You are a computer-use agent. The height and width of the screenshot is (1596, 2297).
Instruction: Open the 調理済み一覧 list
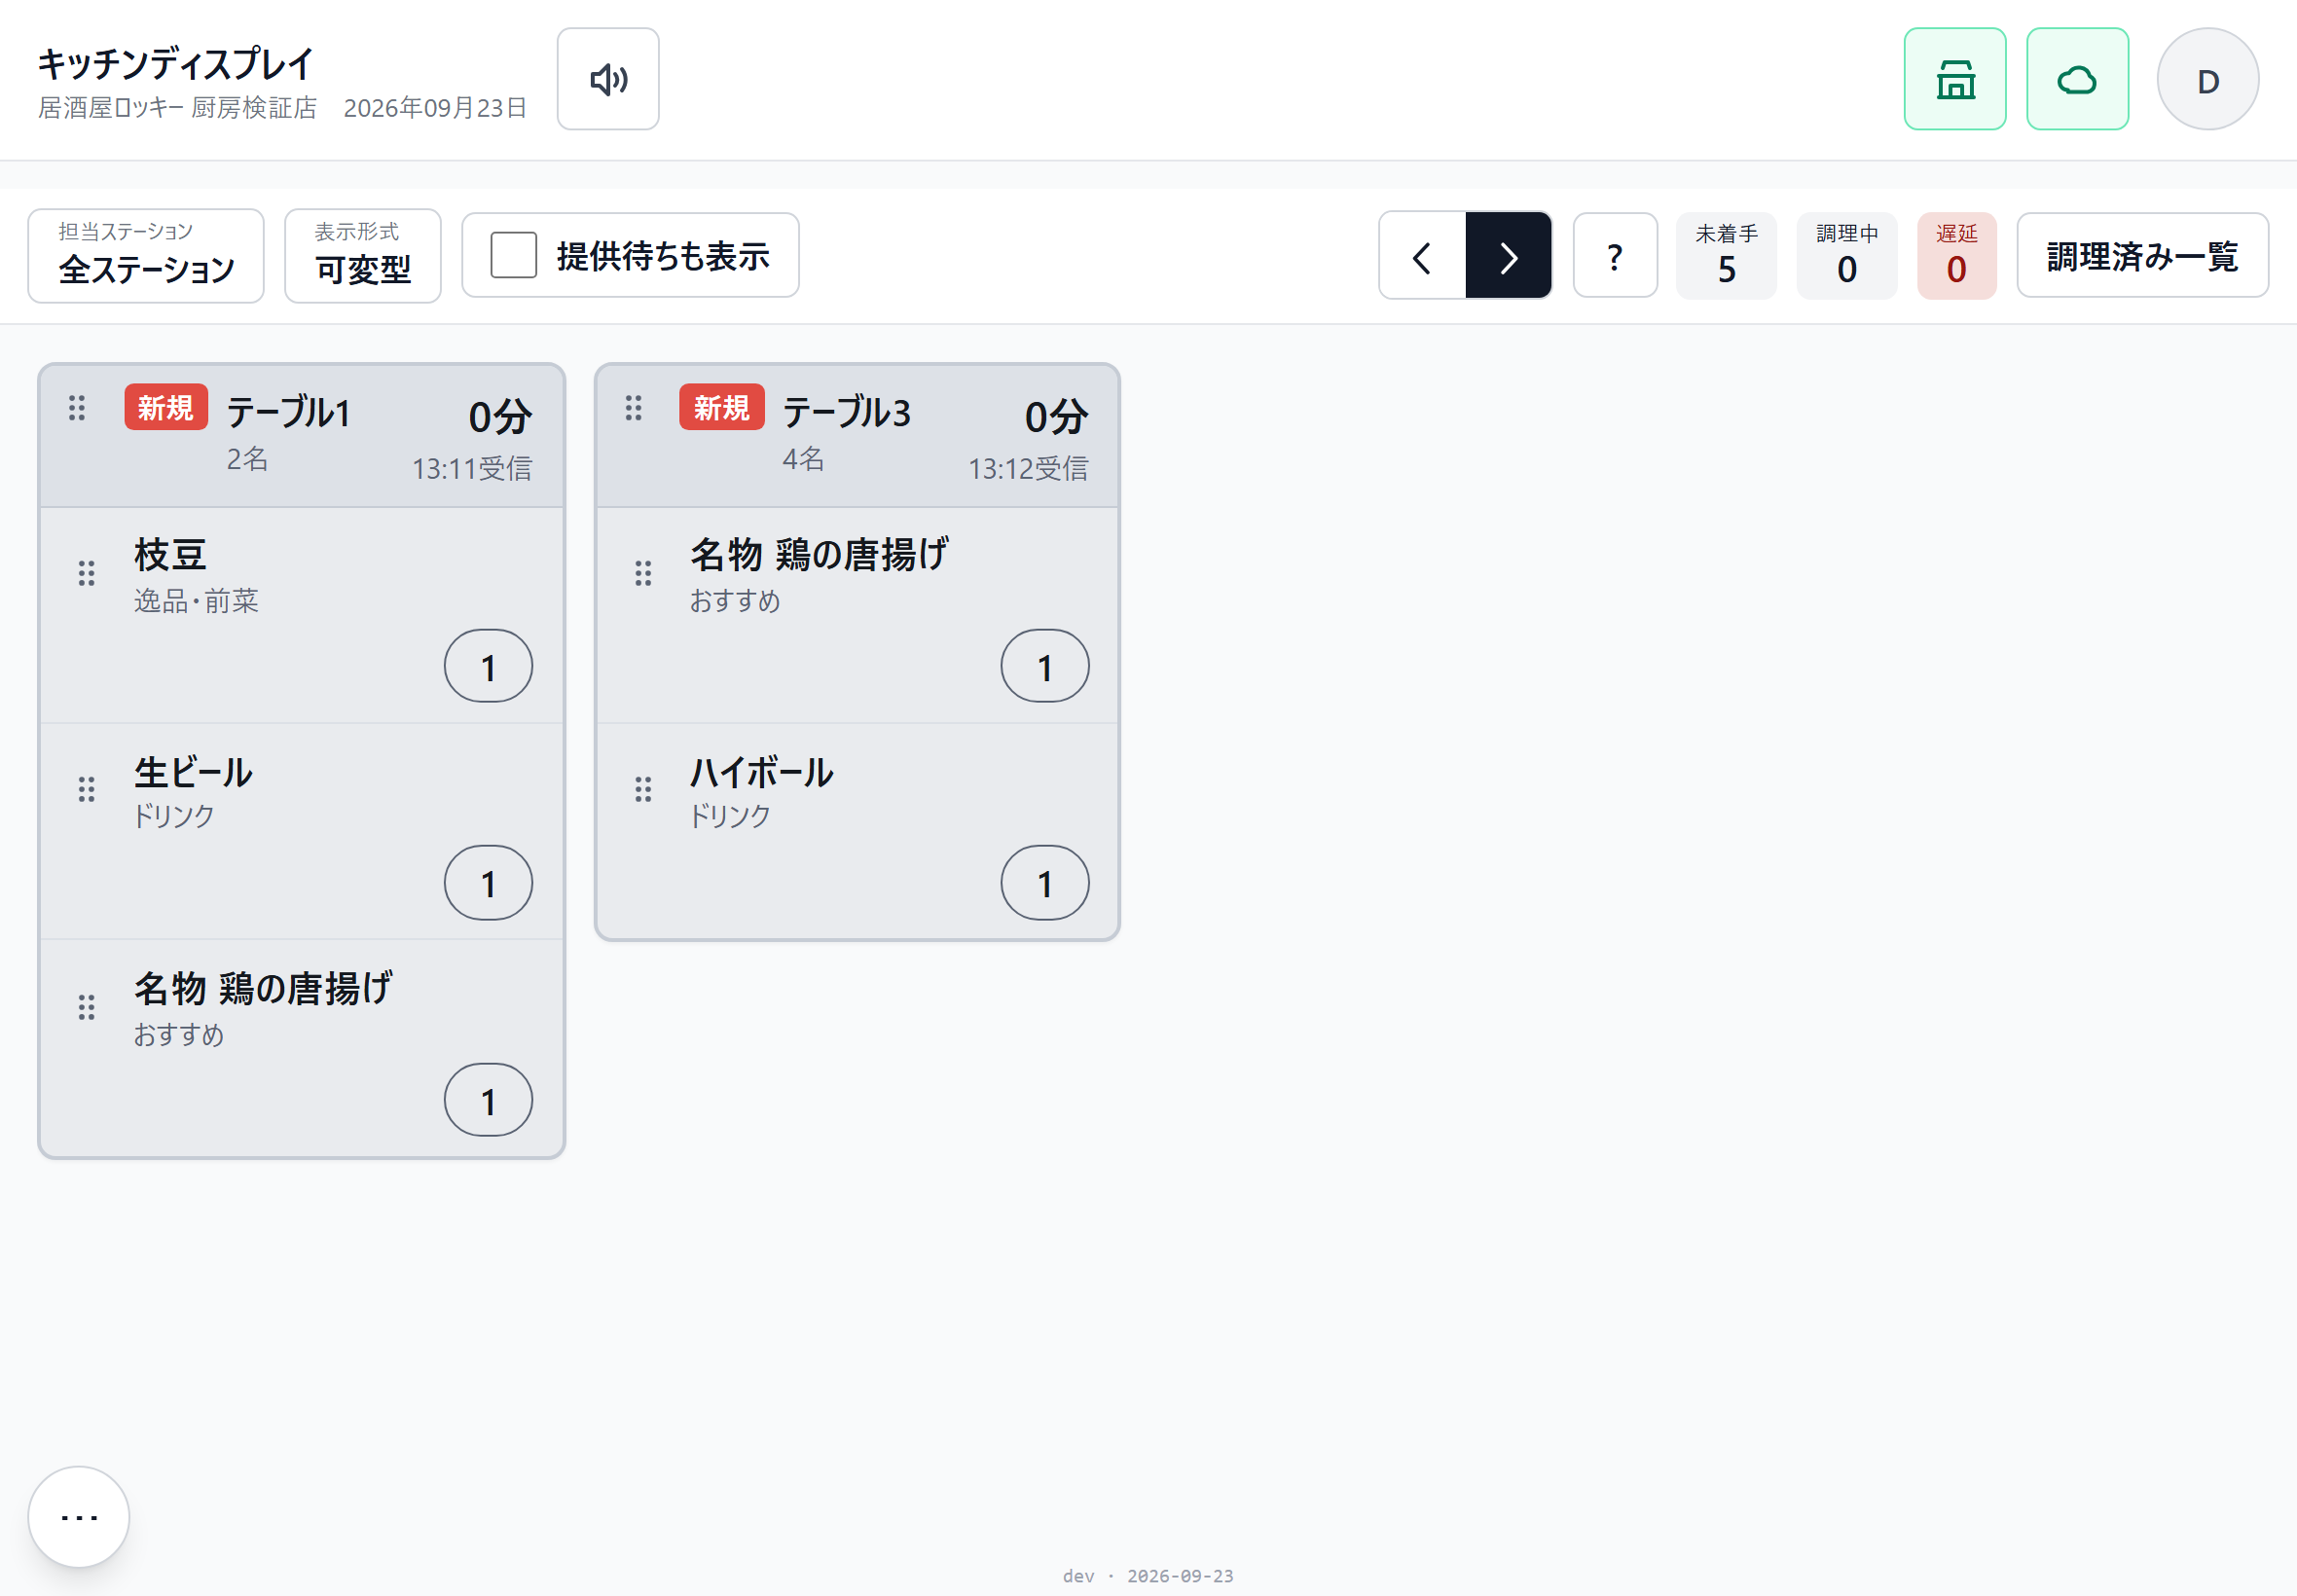tap(2142, 255)
